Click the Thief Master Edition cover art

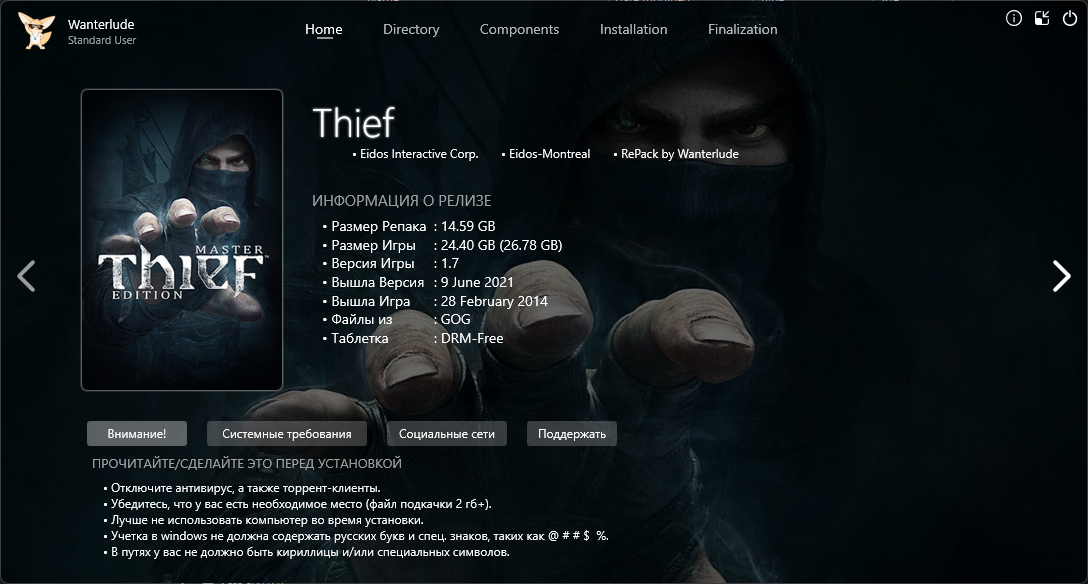point(182,240)
